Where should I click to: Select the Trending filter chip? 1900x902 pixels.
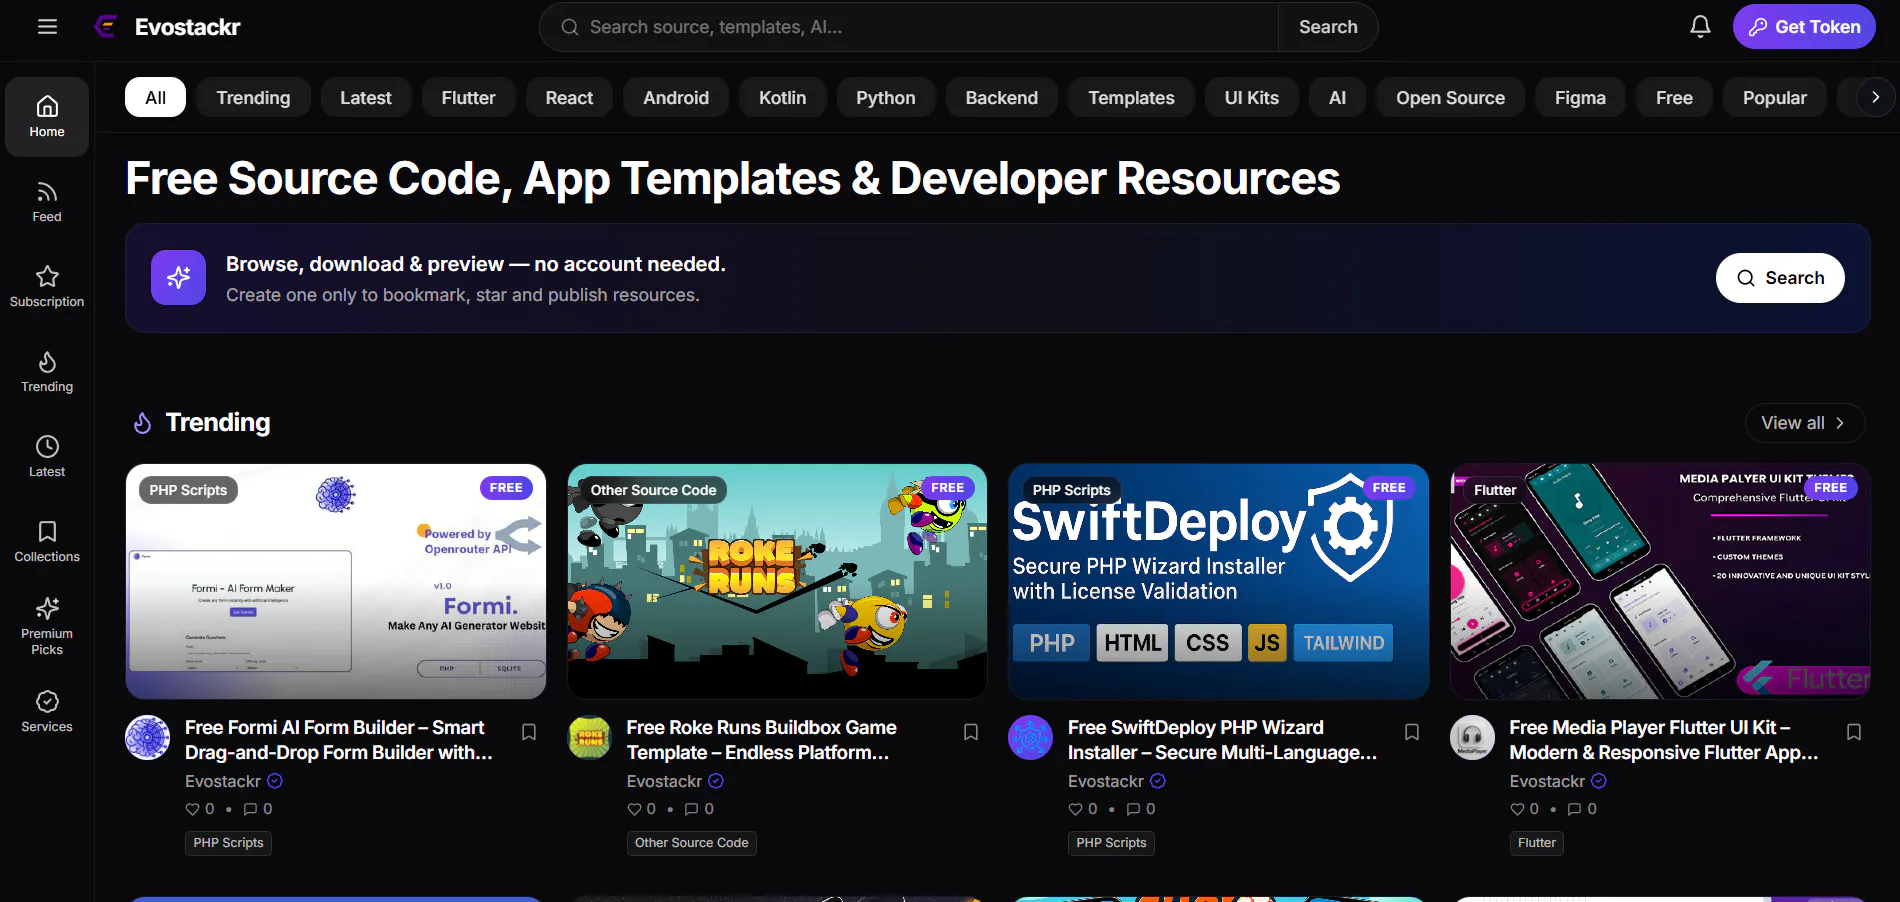pos(253,97)
